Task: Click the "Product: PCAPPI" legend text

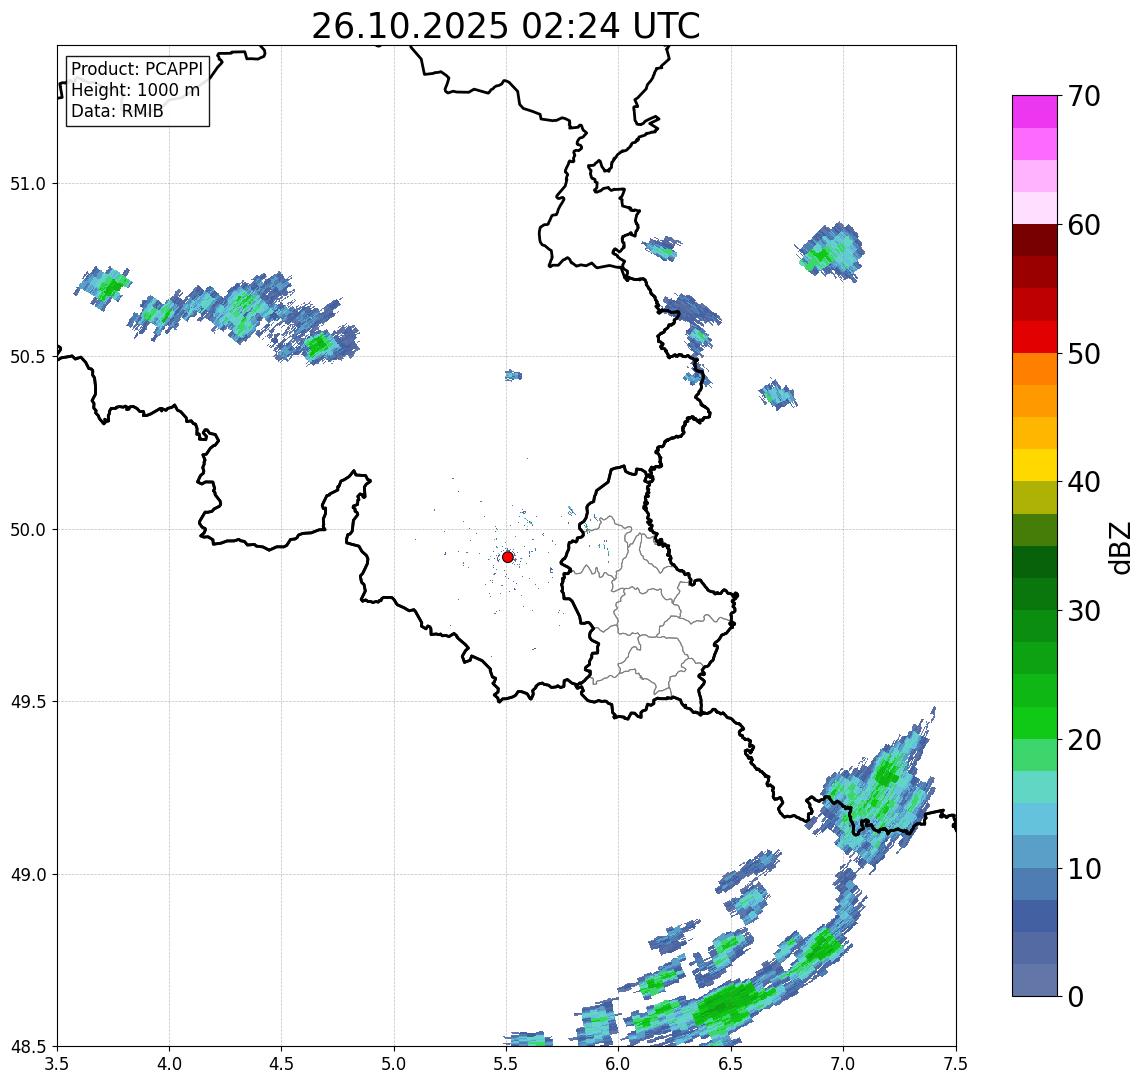Action: click(x=137, y=69)
